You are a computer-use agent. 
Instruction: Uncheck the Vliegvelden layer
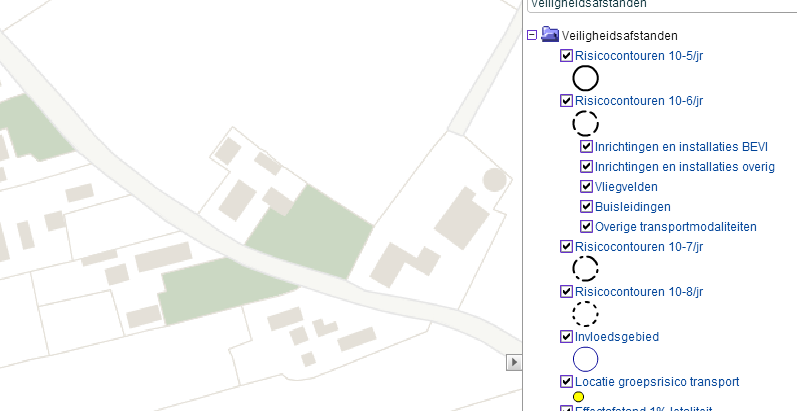coord(586,186)
